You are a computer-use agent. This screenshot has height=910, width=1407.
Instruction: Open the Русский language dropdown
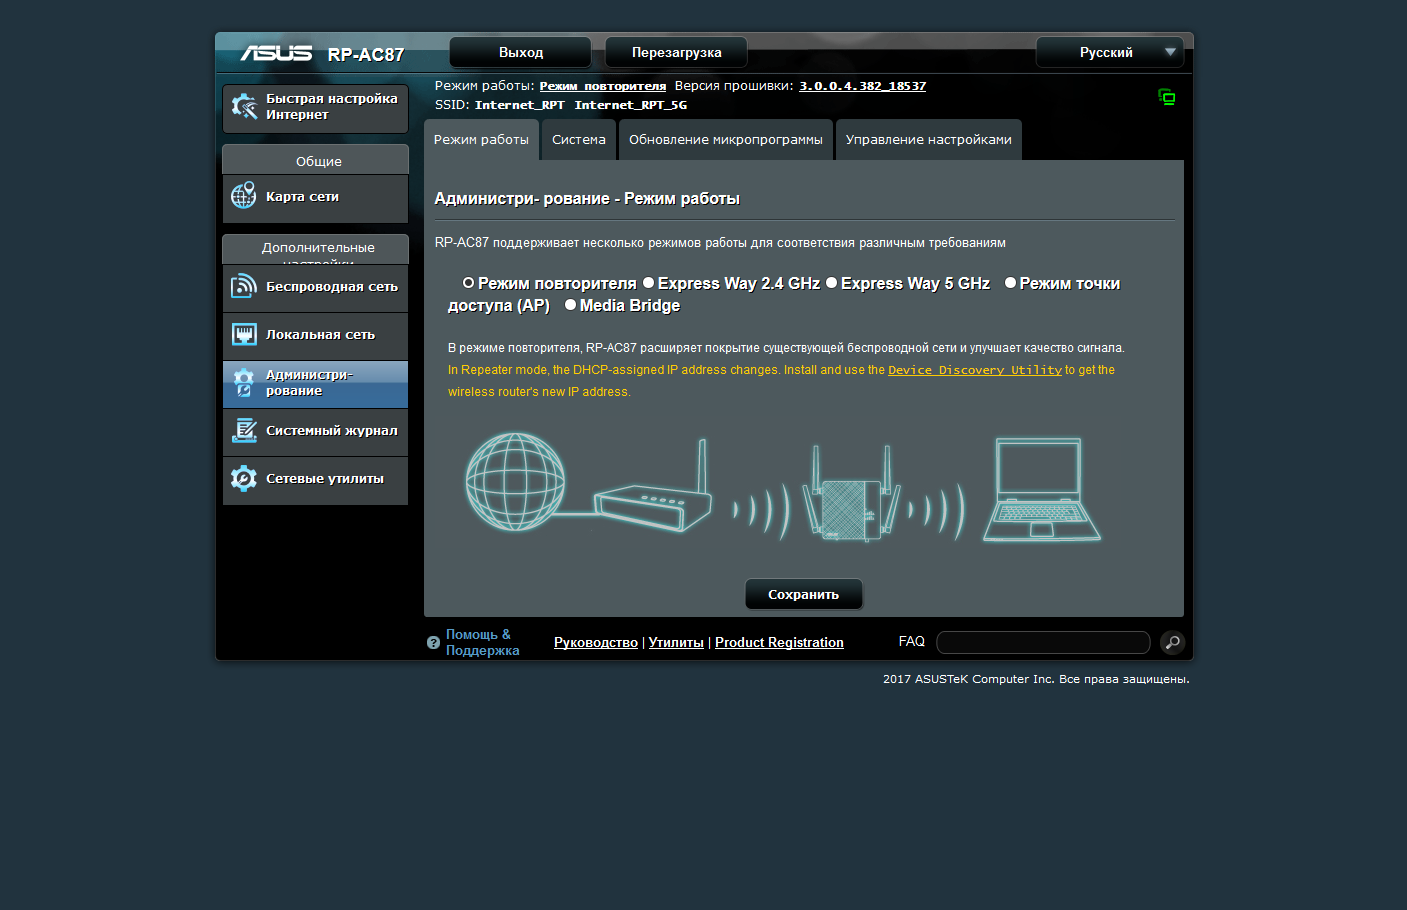click(1110, 52)
